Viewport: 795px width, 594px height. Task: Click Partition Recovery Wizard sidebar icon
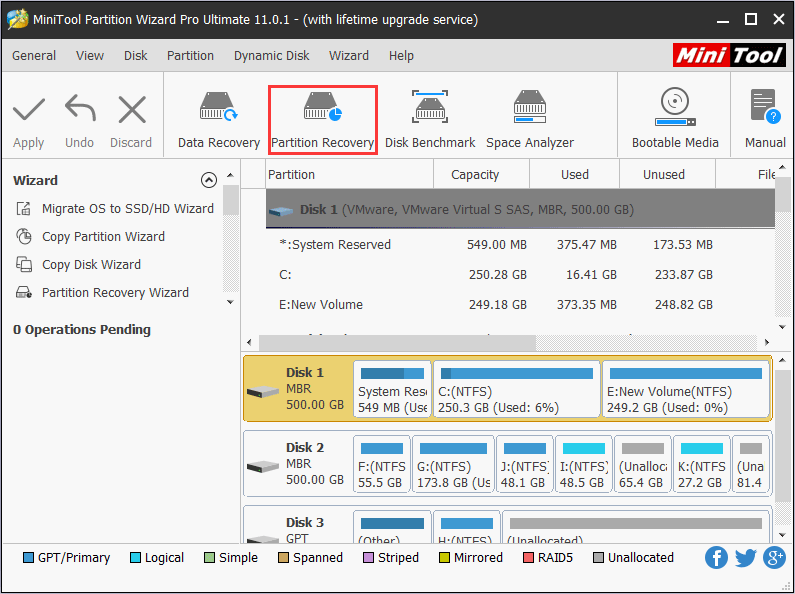click(24, 292)
